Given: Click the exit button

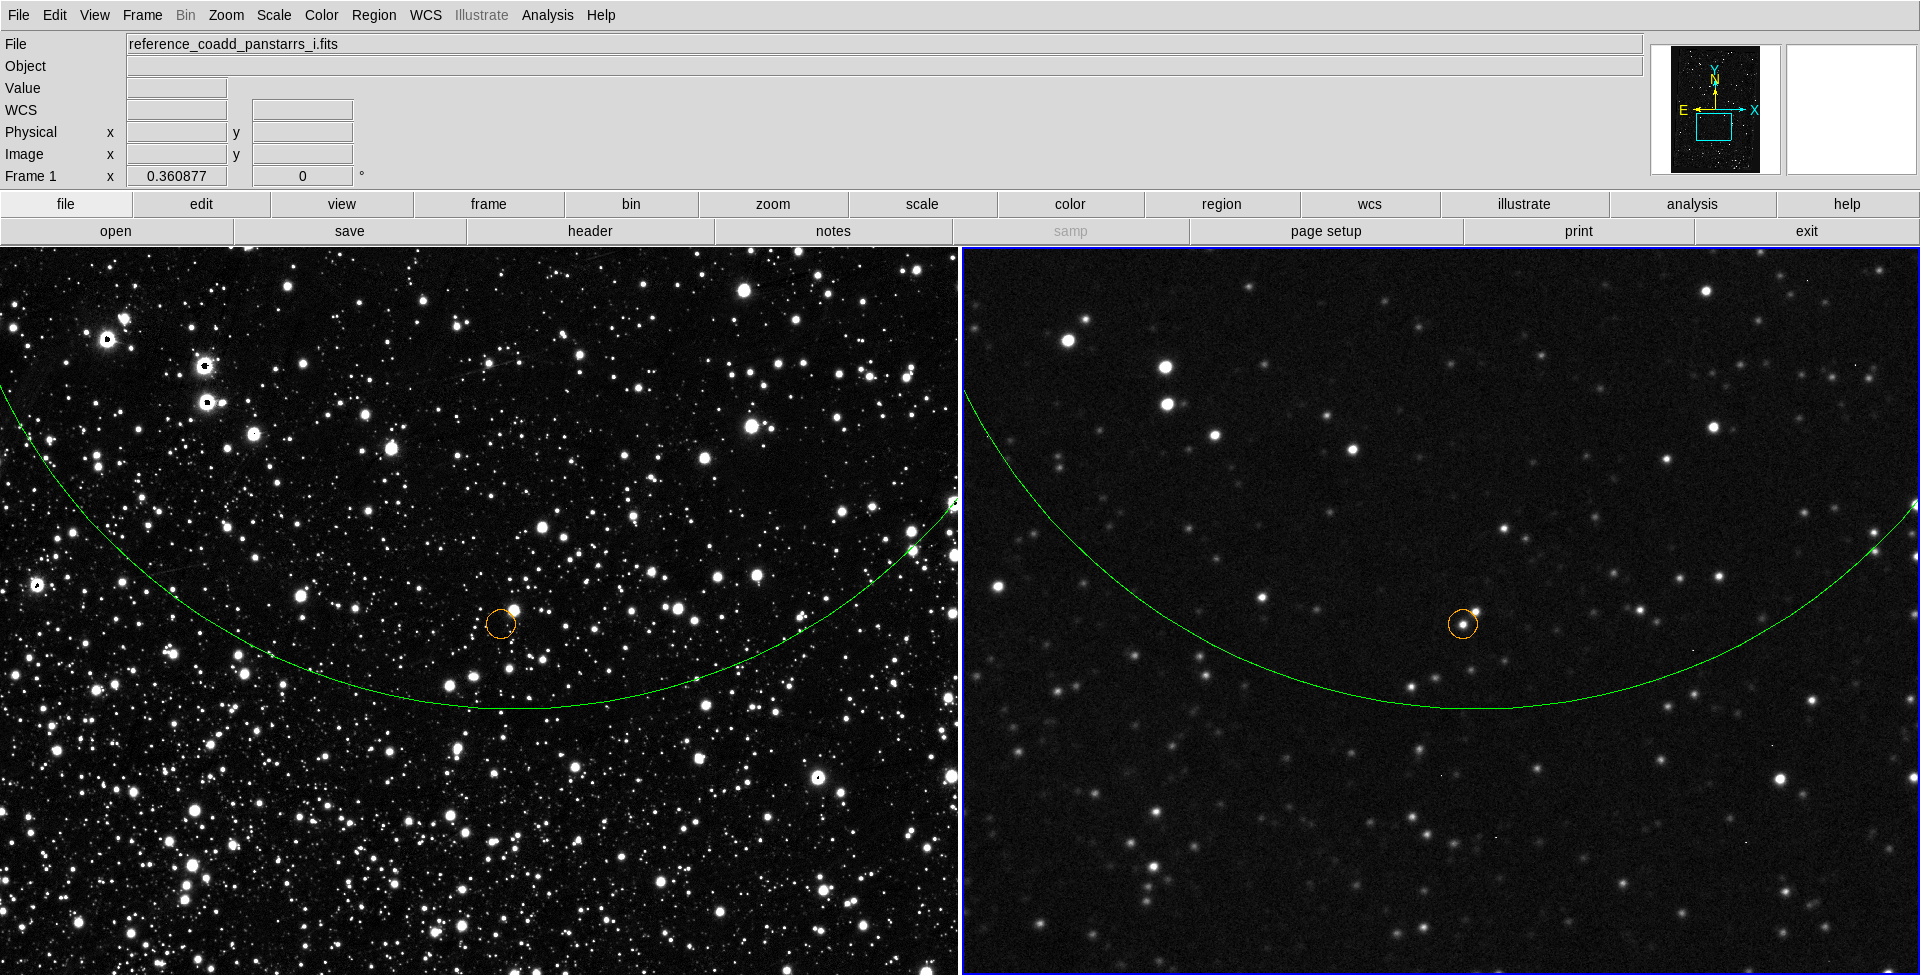Looking at the screenshot, I should [x=1806, y=231].
